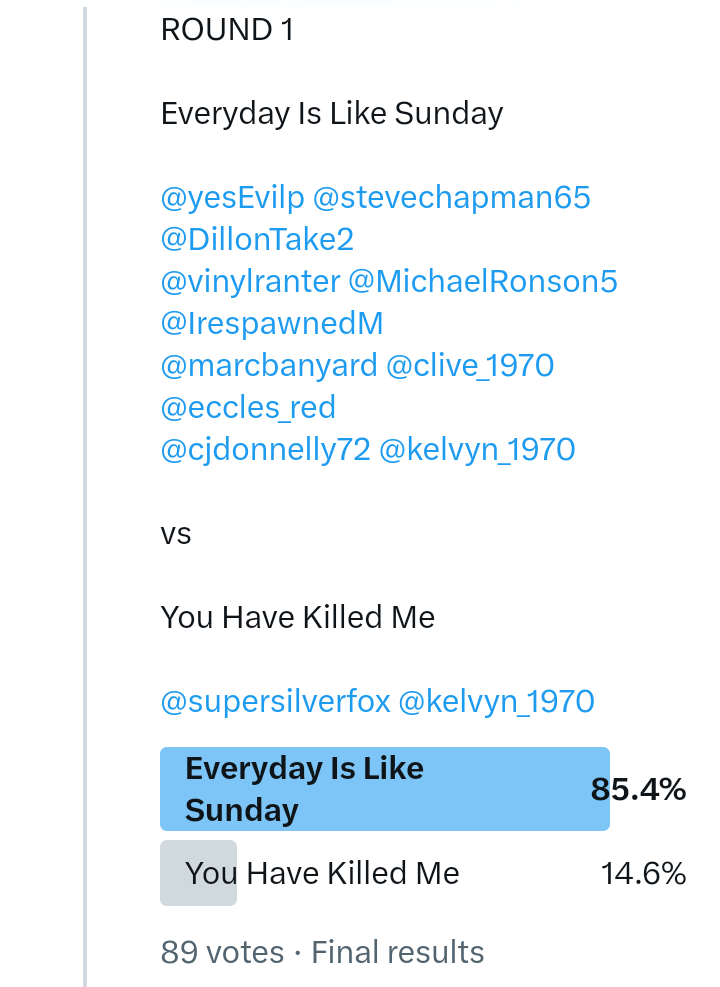The width and height of the screenshot is (720, 987).
Task: Click the 14.6% poll percentage
Action: click(643, 874)
